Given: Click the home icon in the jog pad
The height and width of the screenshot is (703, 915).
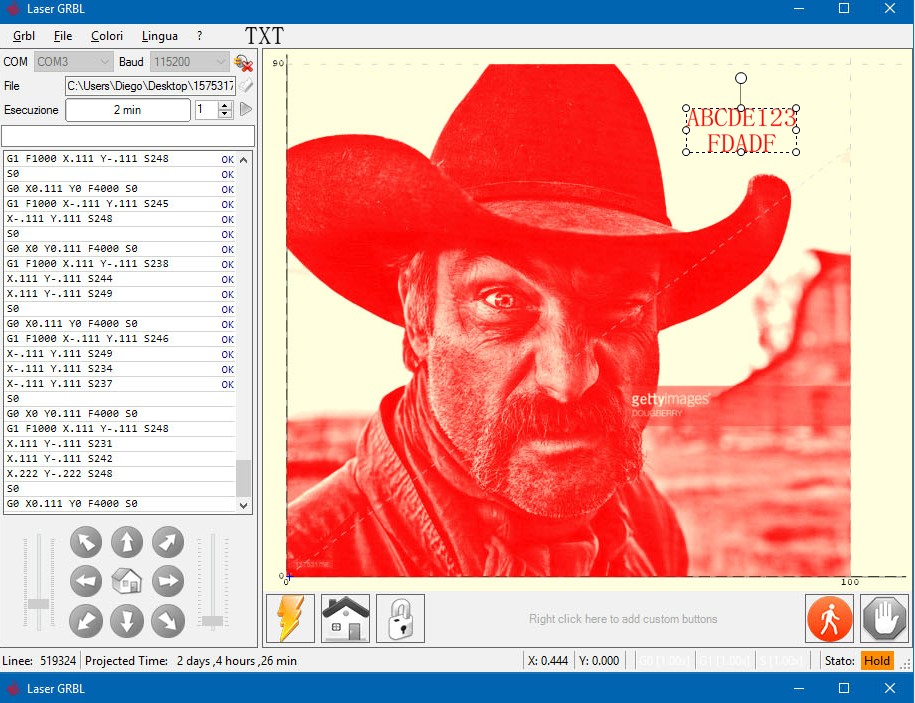Looking at the screenshot, I should point(127,581).
